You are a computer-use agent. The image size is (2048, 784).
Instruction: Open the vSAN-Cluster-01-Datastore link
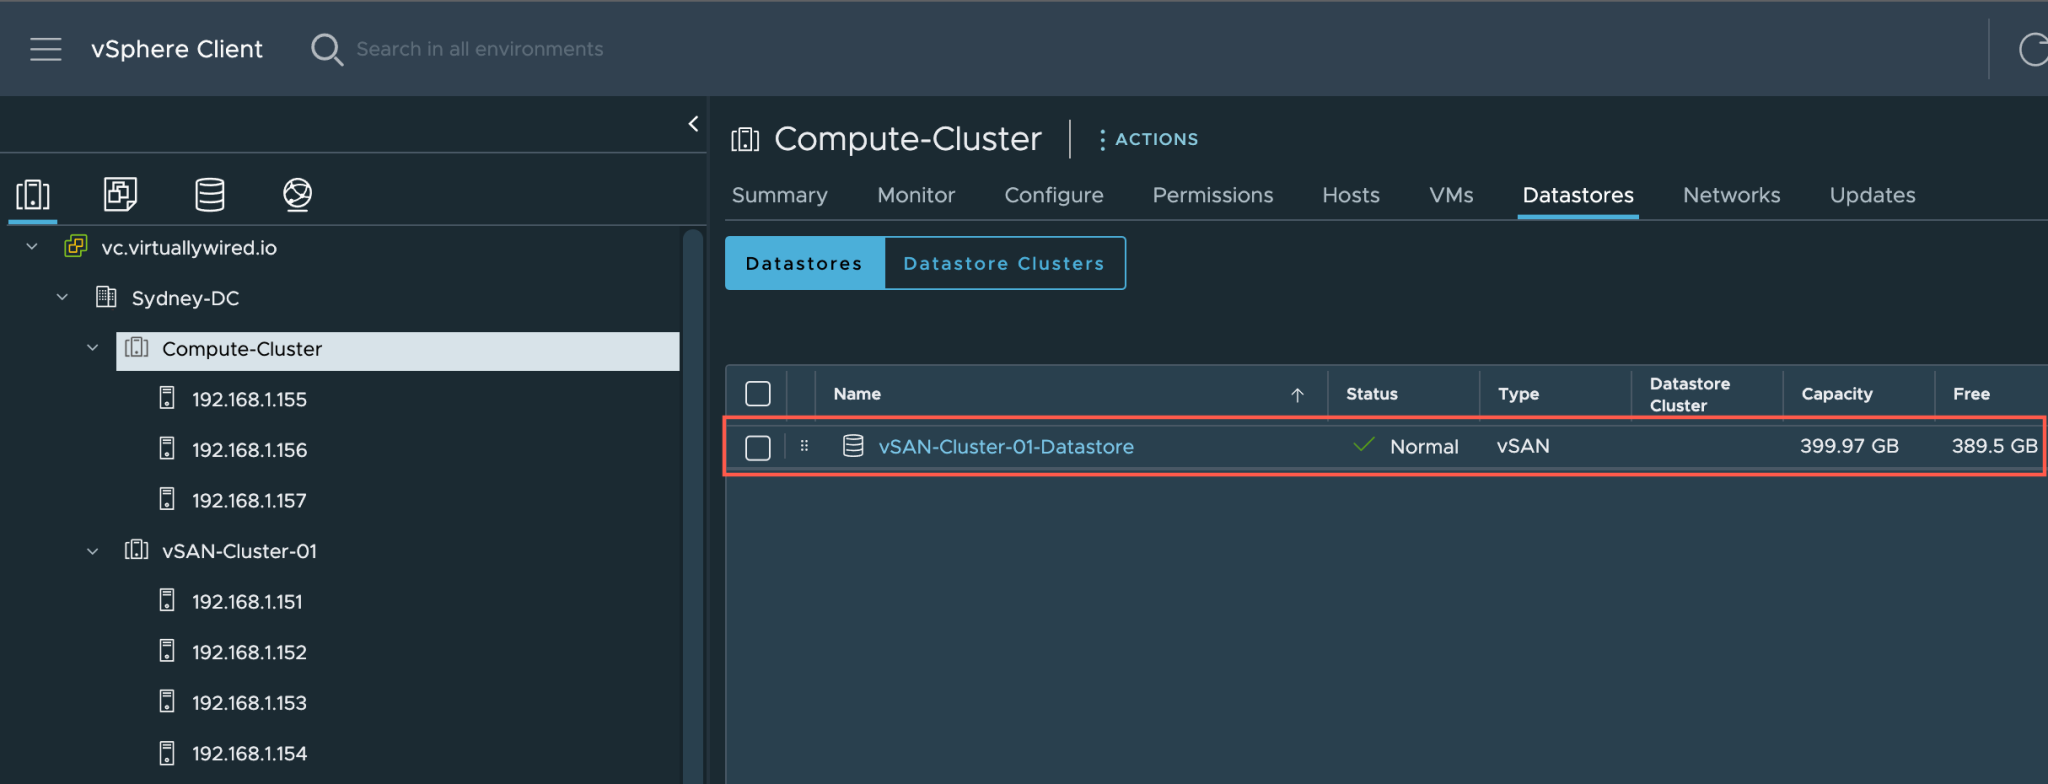click(1006, 447)
